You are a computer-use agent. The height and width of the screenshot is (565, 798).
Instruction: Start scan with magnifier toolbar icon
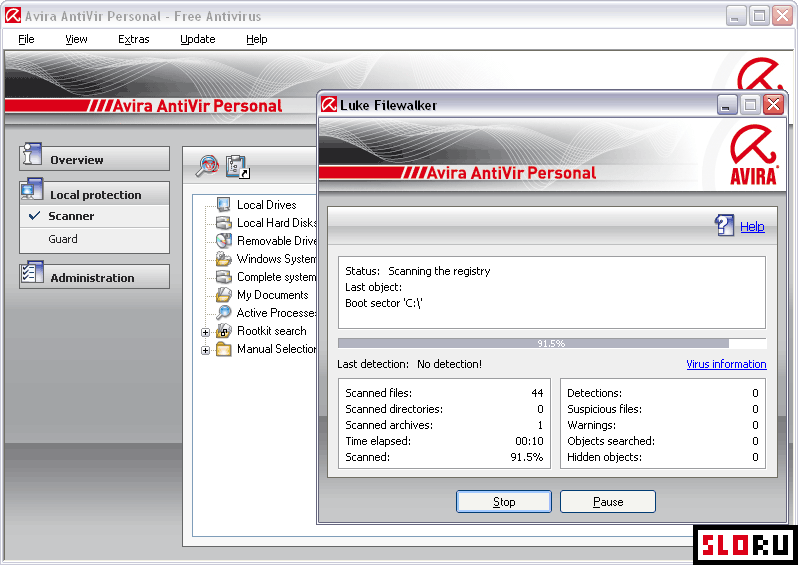coord(207,165)
